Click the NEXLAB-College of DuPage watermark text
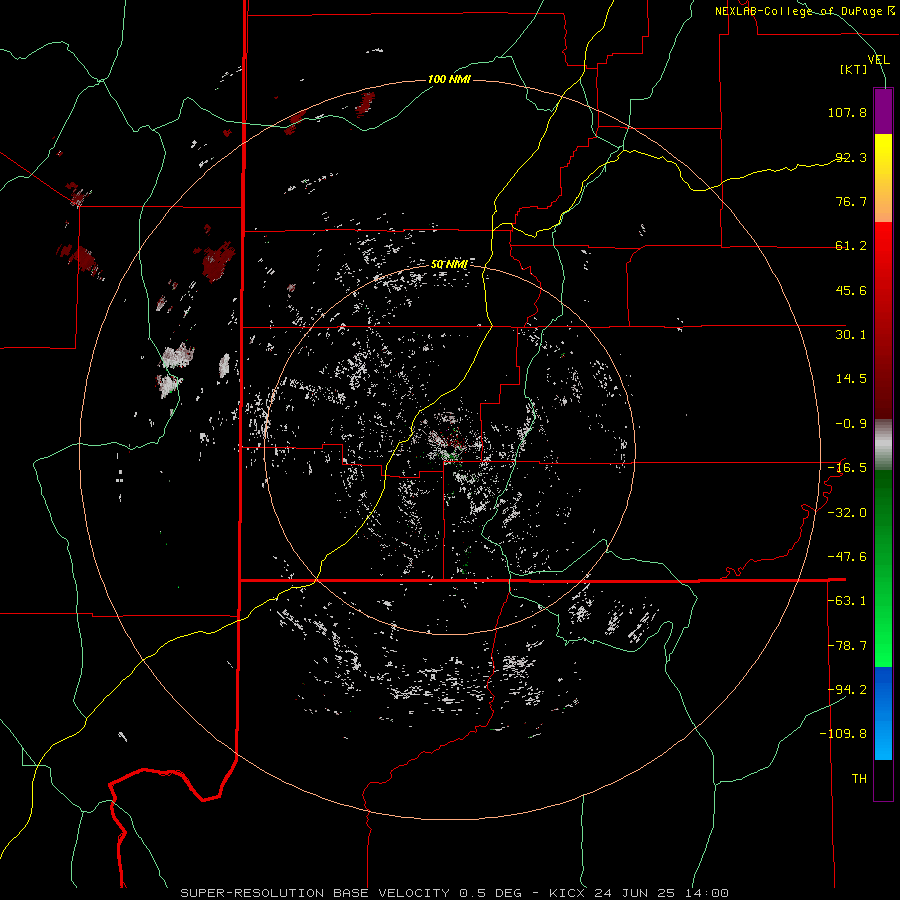 (x=804, y=11)
